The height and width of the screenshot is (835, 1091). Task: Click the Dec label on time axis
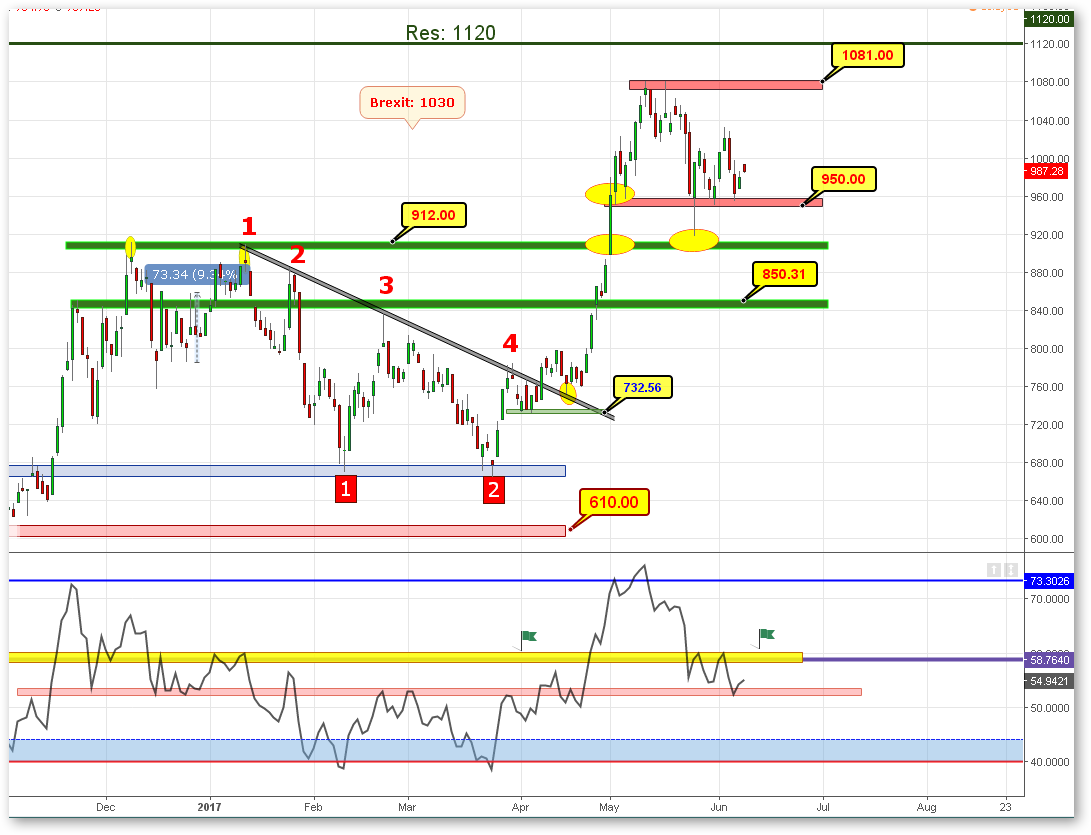tap(106, 807)
